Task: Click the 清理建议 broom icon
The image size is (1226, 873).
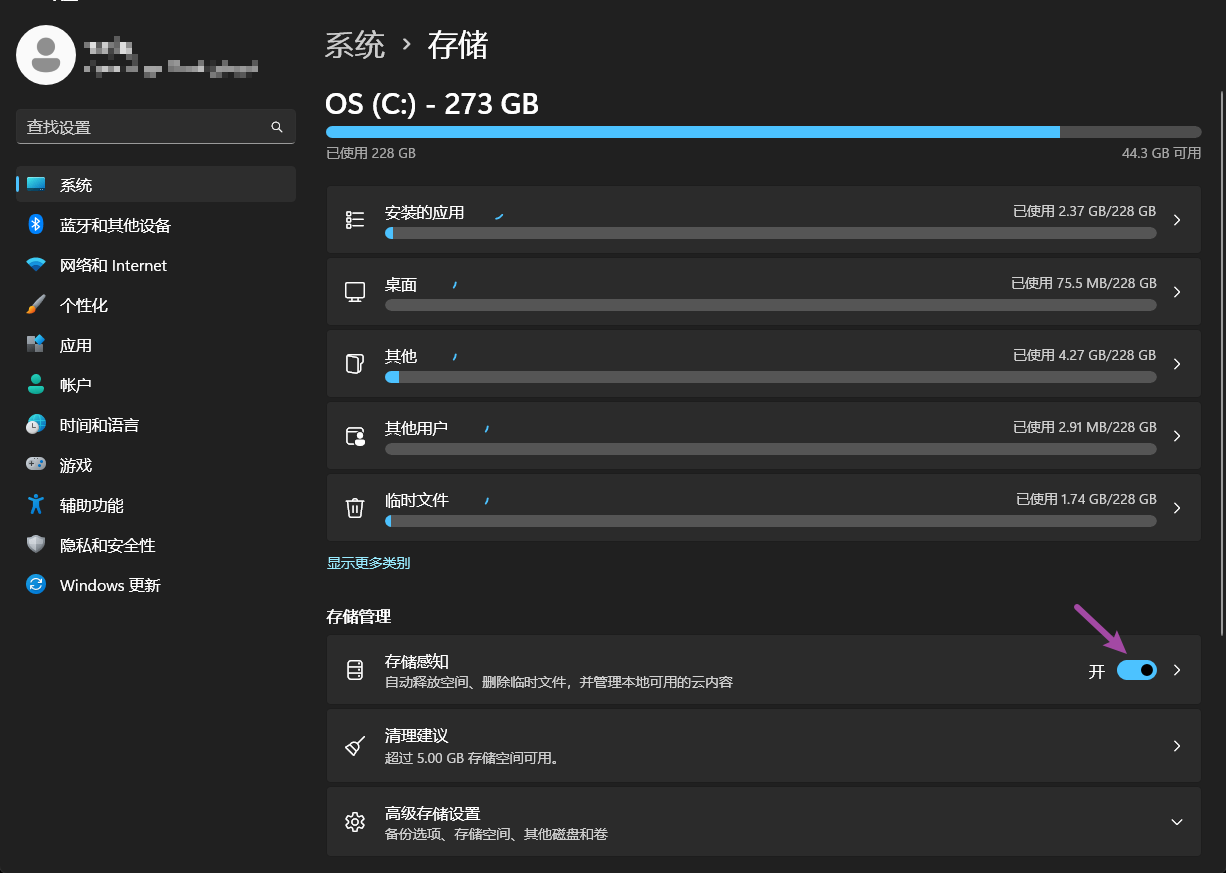Action: [x=355, y=746]
